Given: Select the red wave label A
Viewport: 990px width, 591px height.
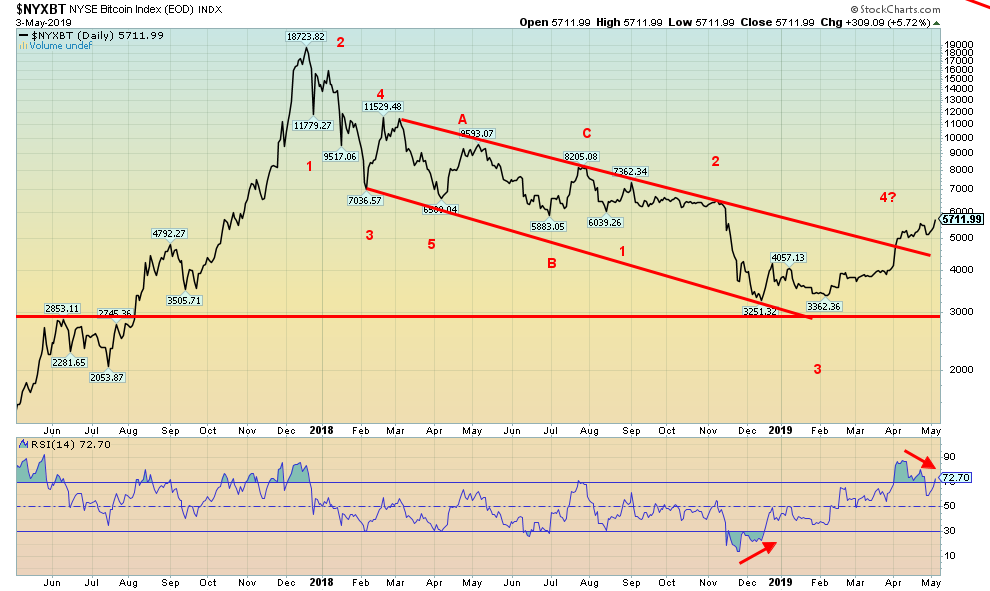Looking at the screenshot, I should tap(462, 116).
